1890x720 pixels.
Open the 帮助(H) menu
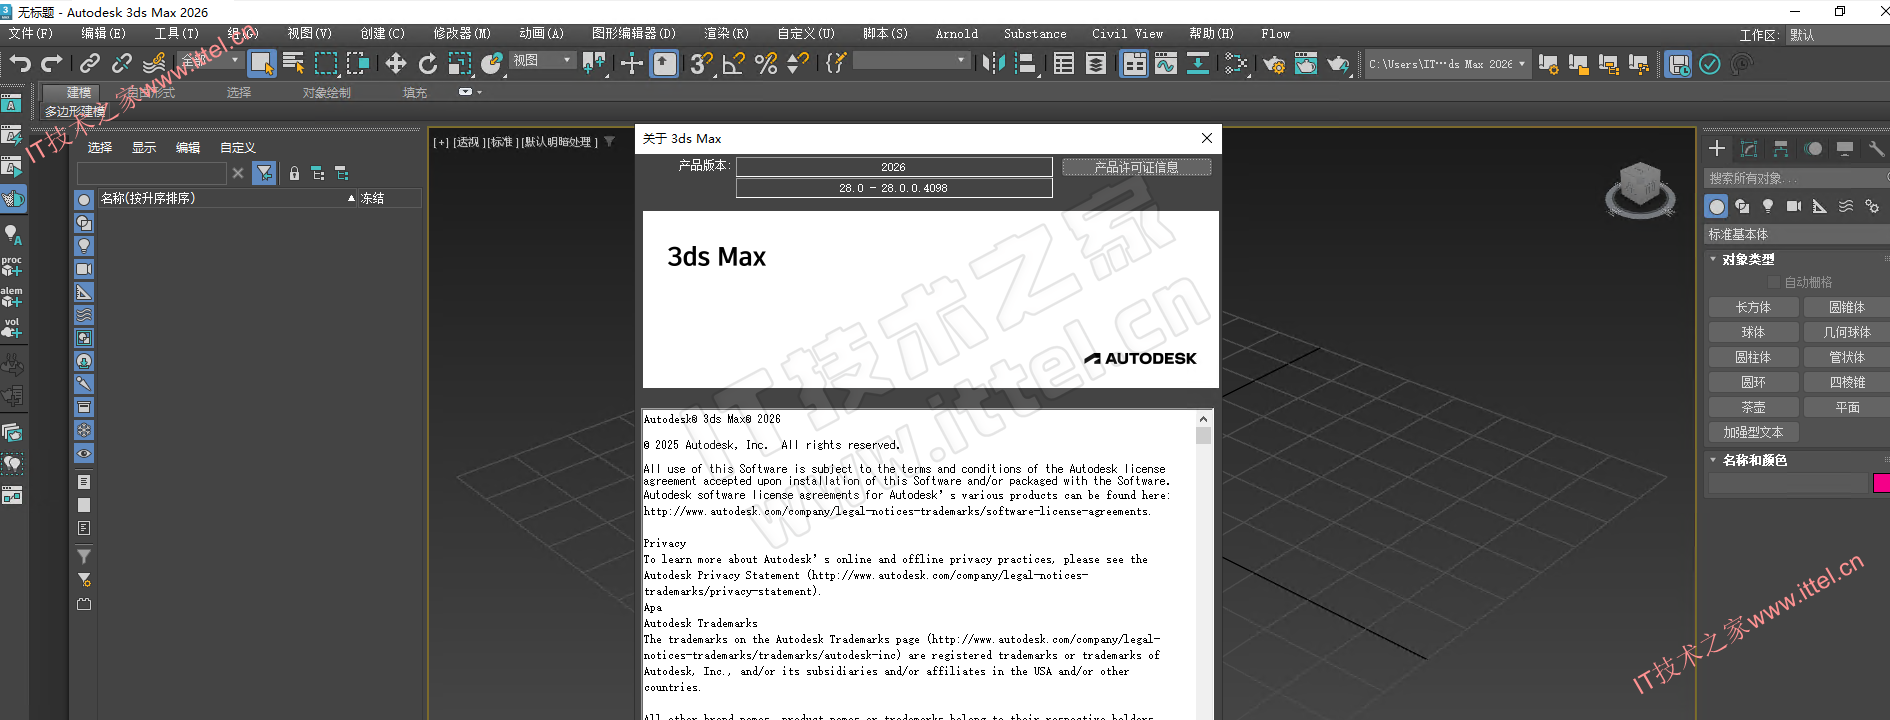pyautogui.click(x=1211, y=34)
